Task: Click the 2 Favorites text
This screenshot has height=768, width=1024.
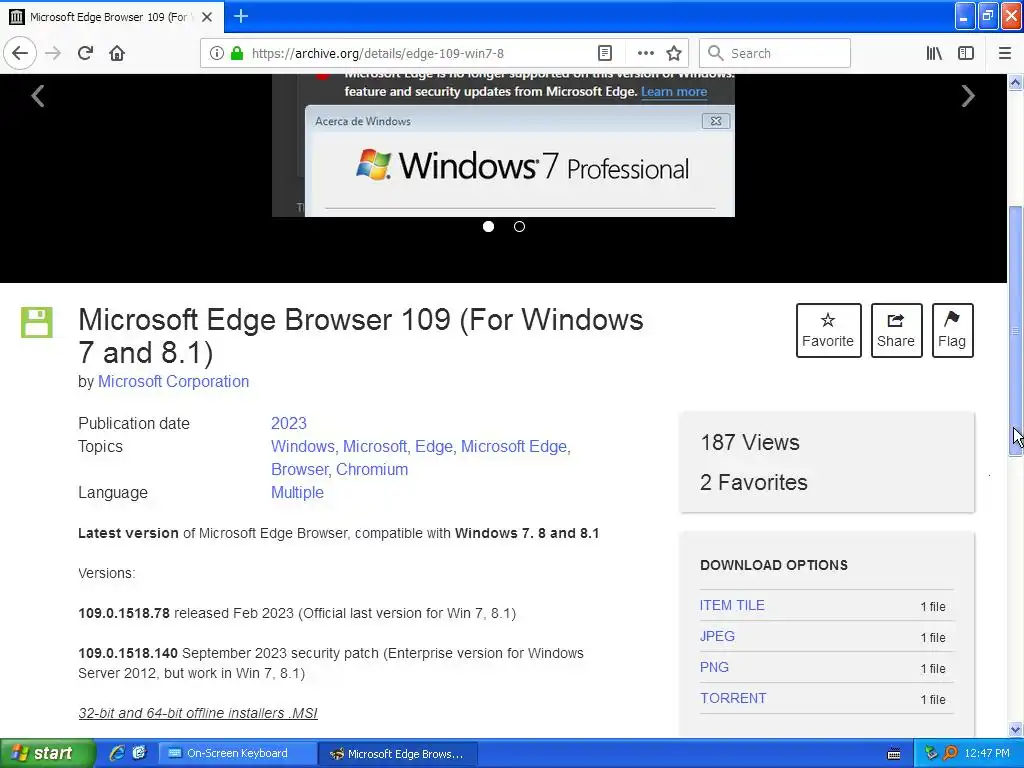Action: (754, 483)
